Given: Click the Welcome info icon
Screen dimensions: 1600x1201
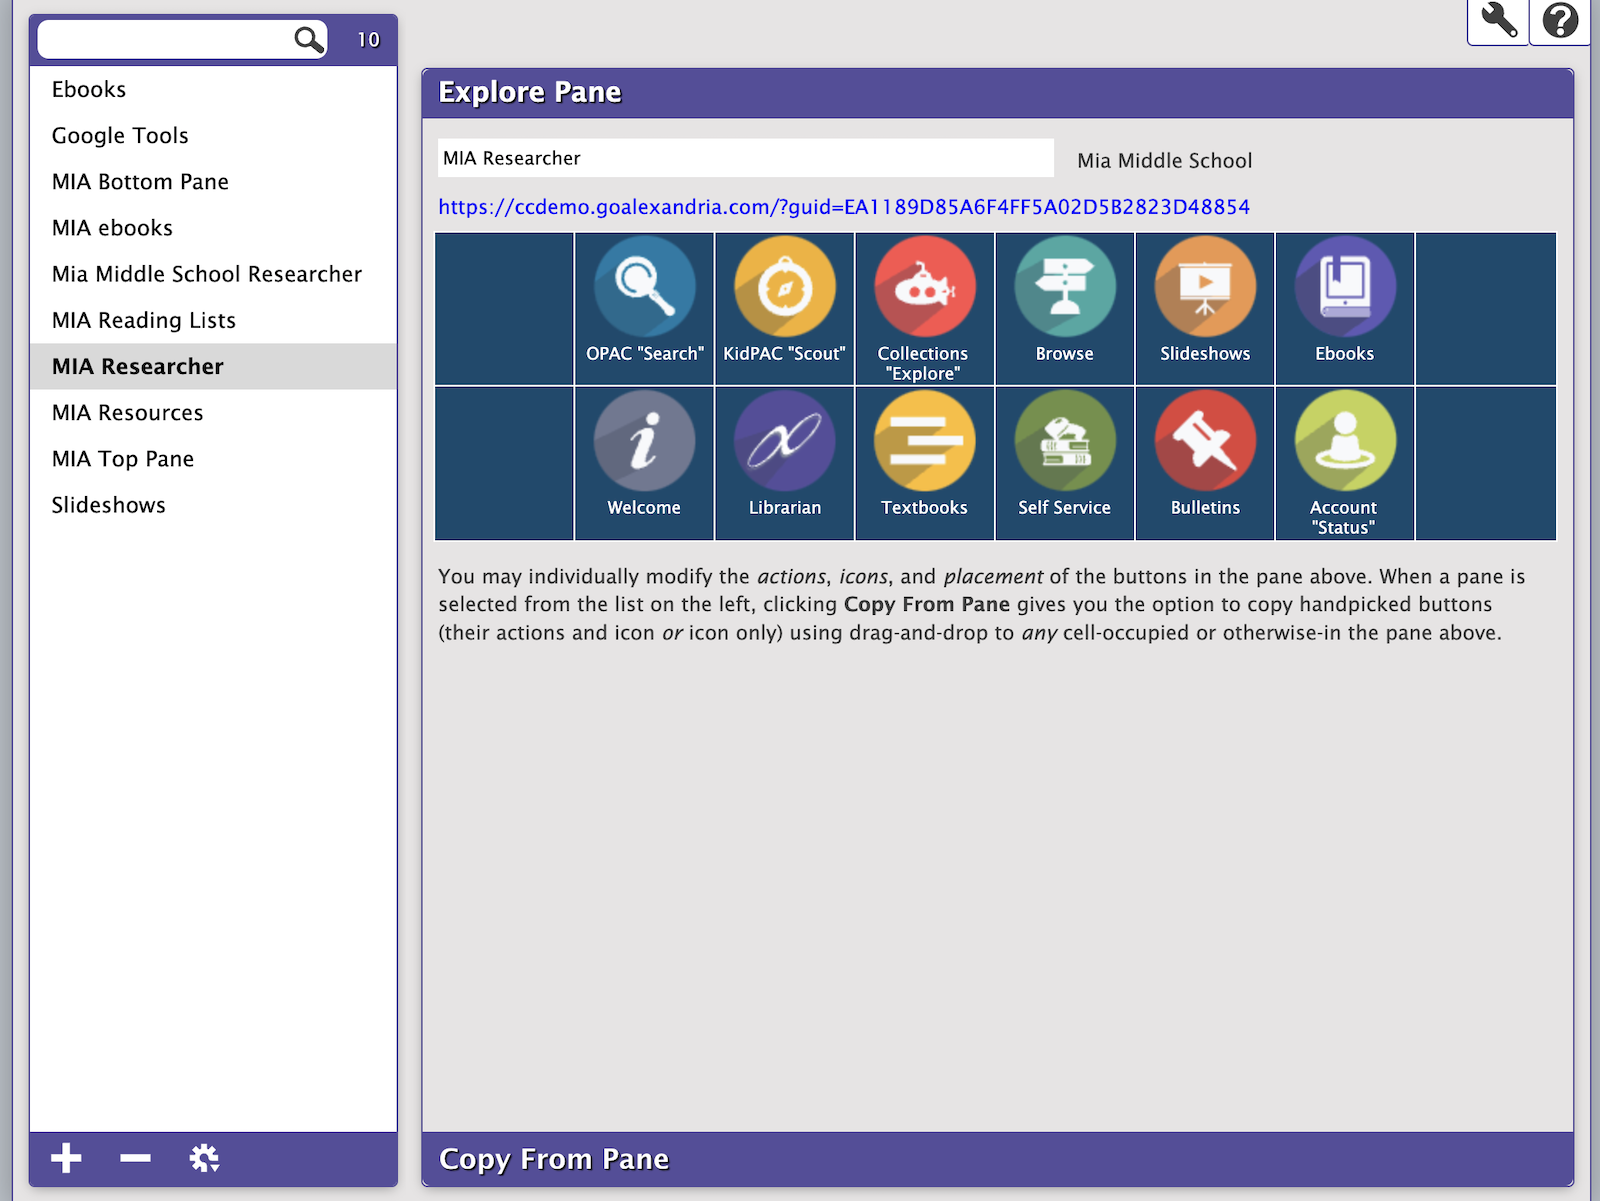Looking at the screenshot, I should tap(644, 442).
